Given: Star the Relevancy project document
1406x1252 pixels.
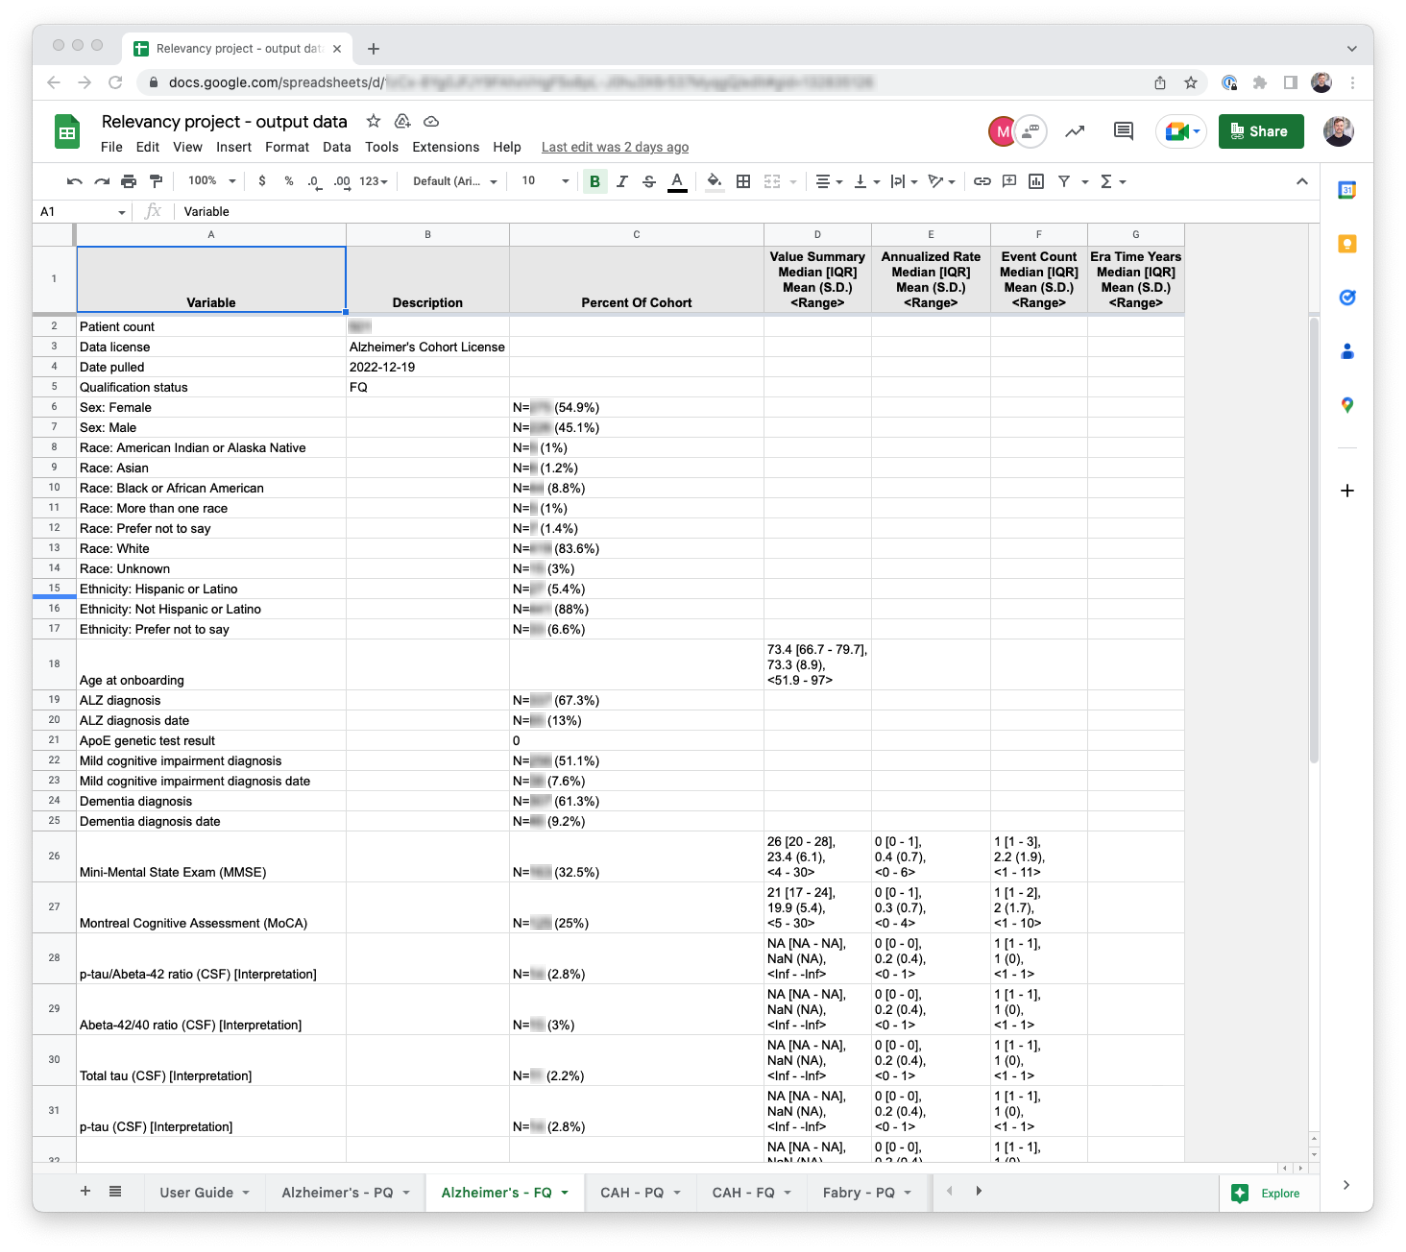Looking at the screenshot, I should coord(373,121).
